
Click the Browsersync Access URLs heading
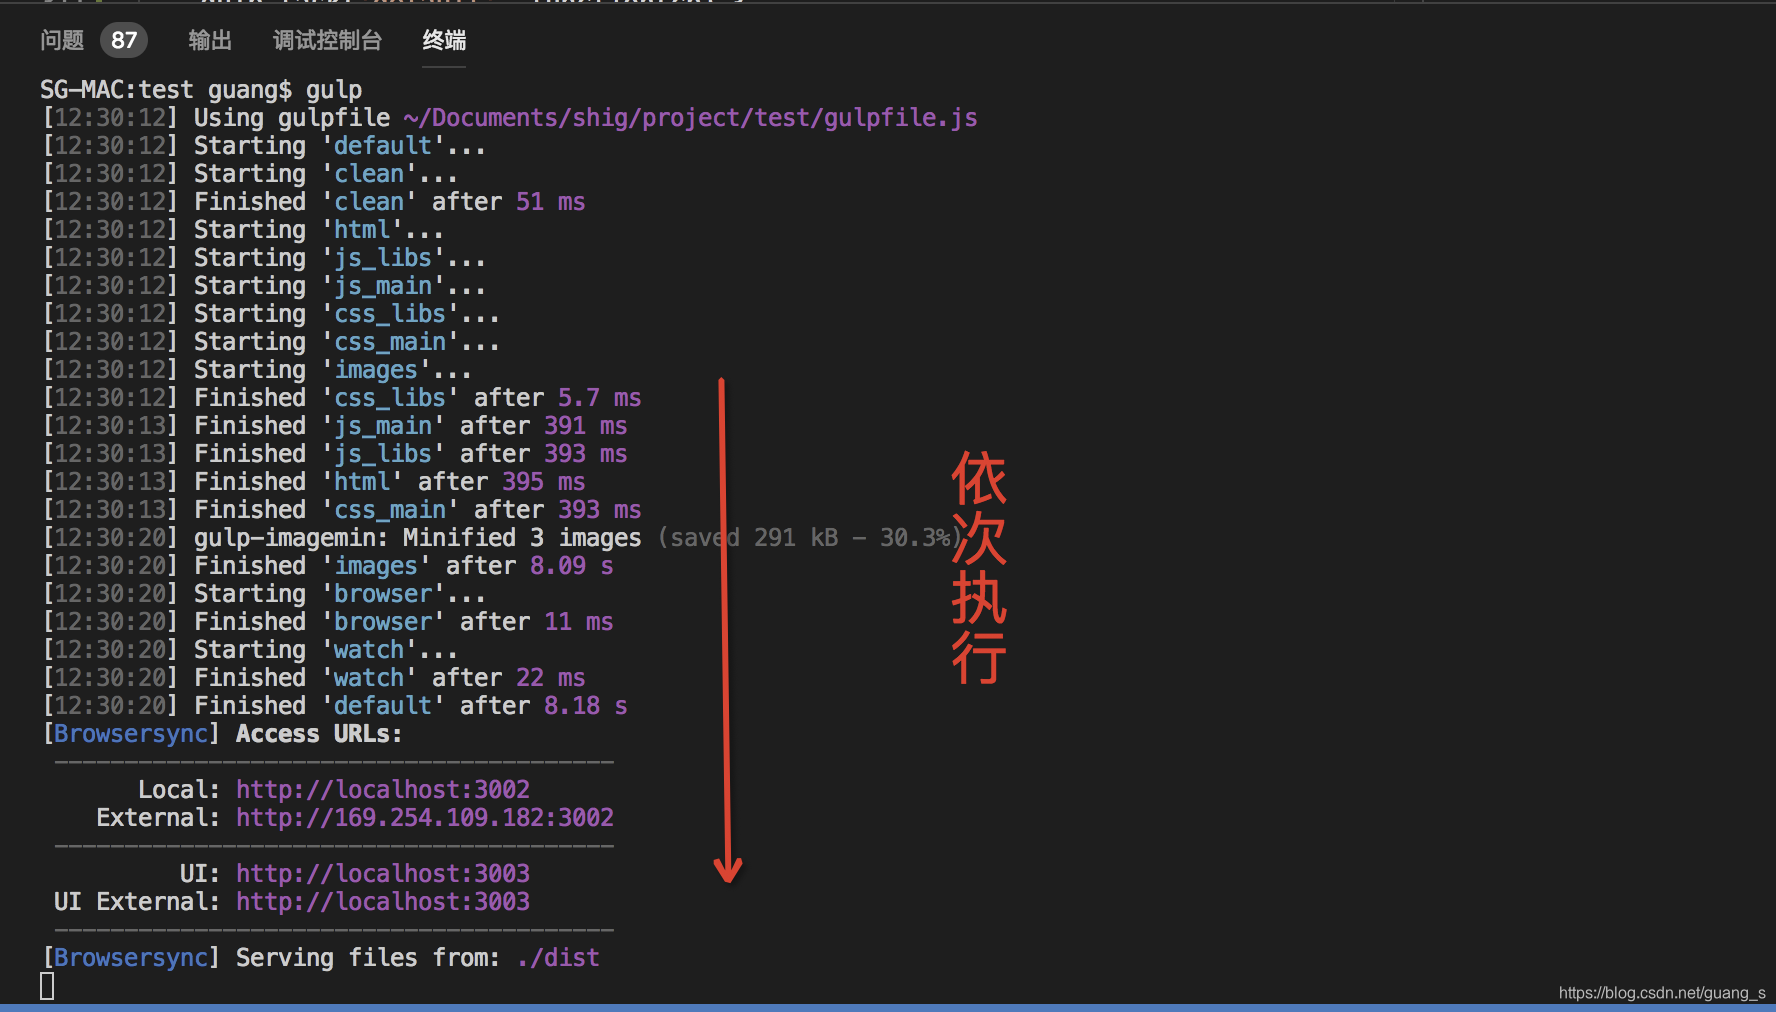[222, 734]
